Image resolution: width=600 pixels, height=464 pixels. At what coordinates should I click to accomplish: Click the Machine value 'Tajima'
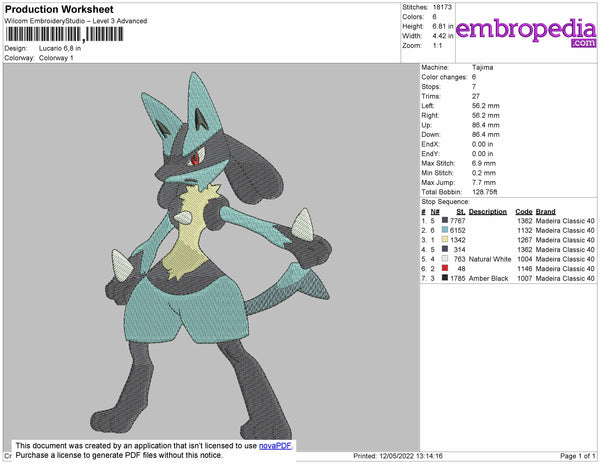(x=483, y=67)
